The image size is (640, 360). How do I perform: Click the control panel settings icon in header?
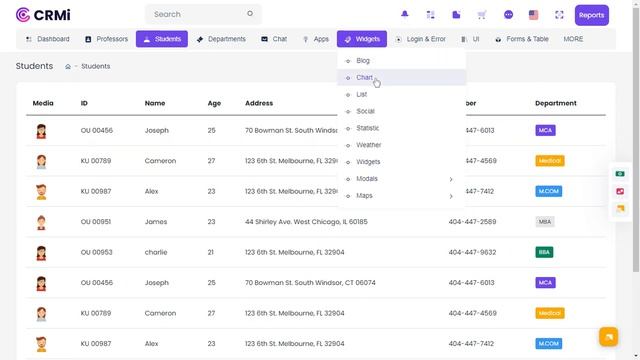(430, 15)
